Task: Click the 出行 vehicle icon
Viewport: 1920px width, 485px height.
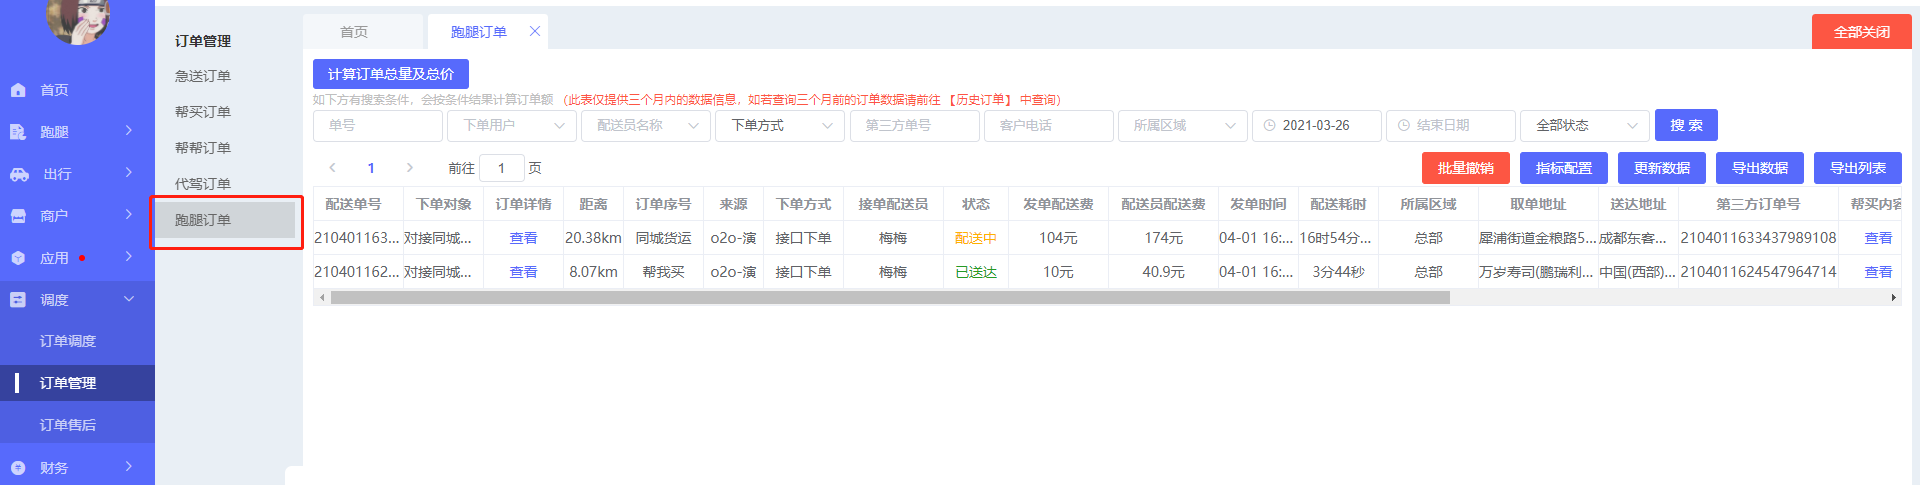Action: 19,174
